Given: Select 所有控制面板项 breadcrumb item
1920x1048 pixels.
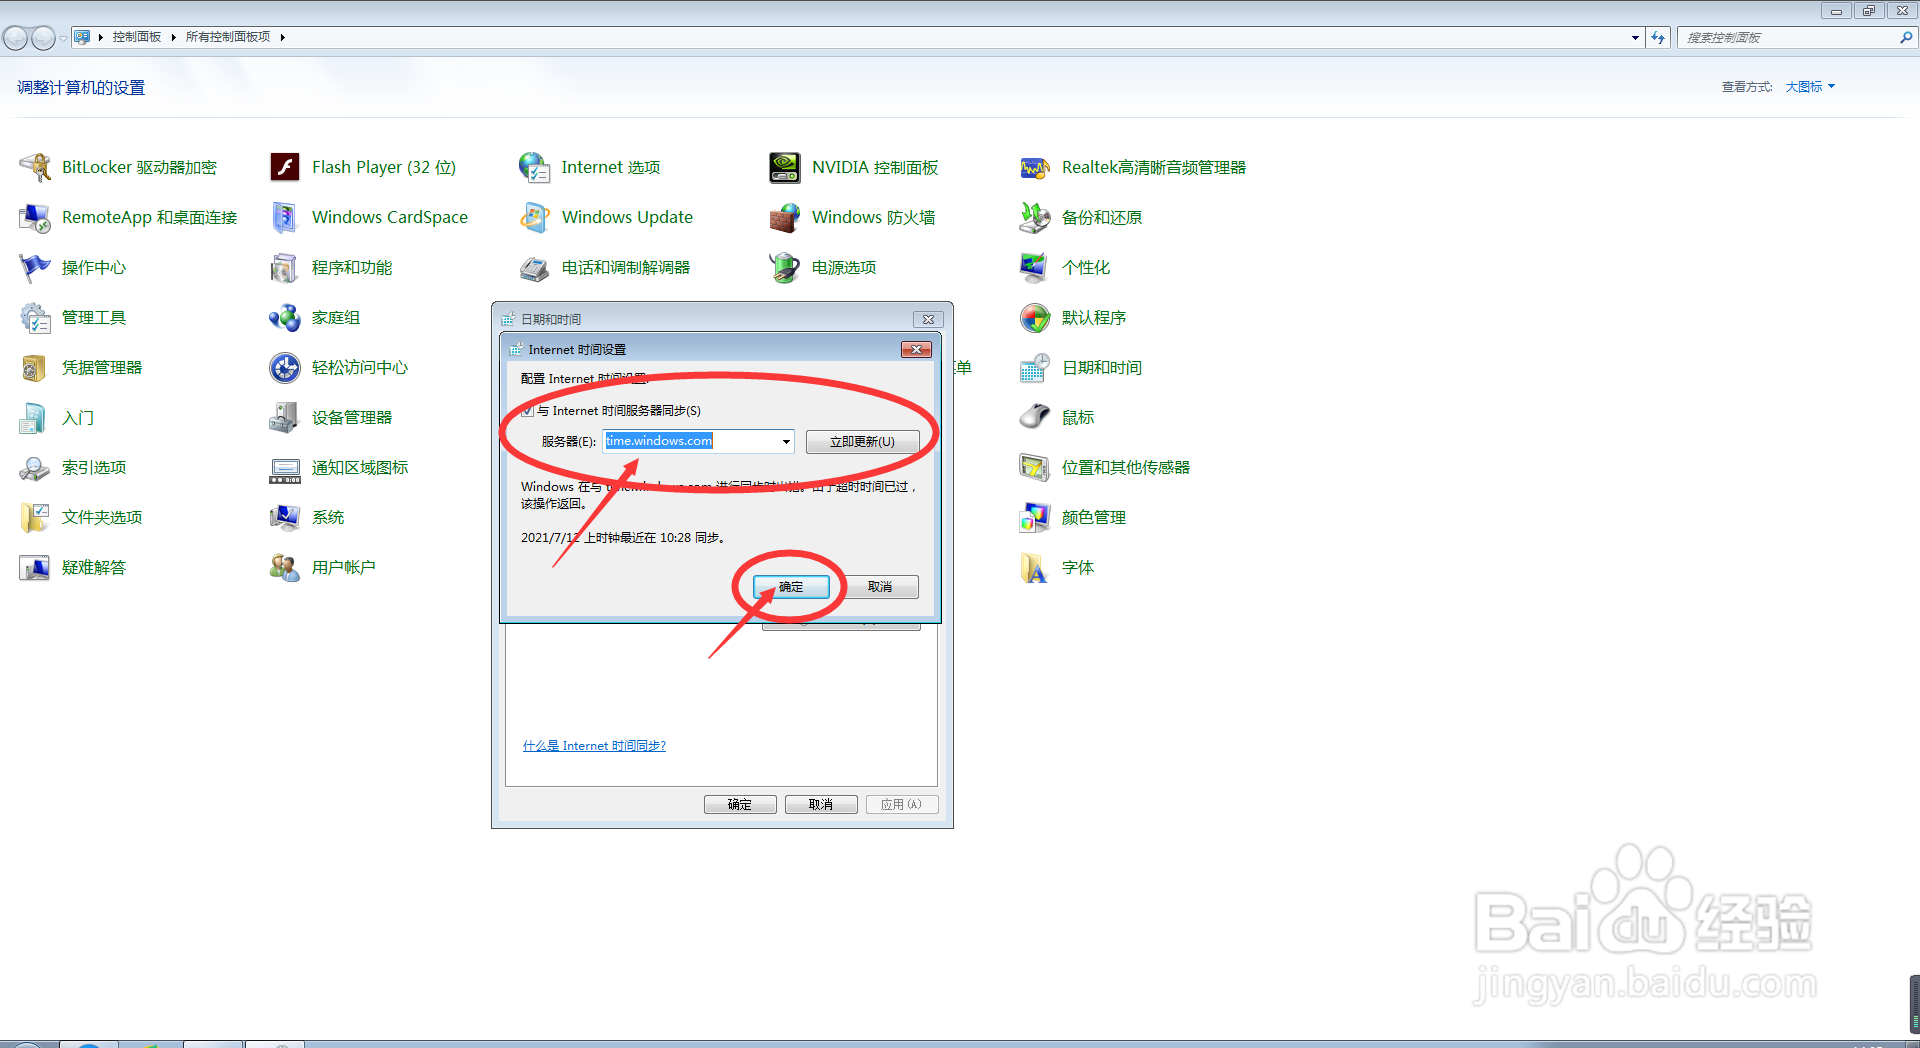Looking at the screenshot, I should click(x=228, y=37).
